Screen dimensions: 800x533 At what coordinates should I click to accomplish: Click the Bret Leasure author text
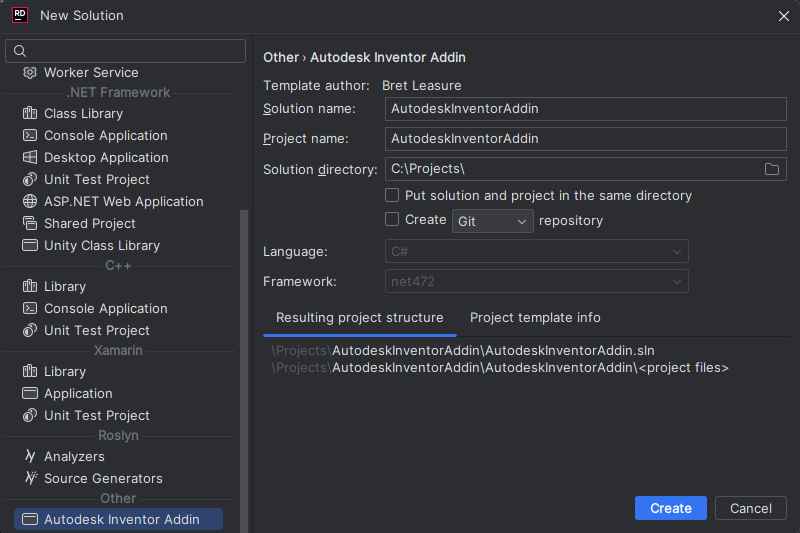421,85
